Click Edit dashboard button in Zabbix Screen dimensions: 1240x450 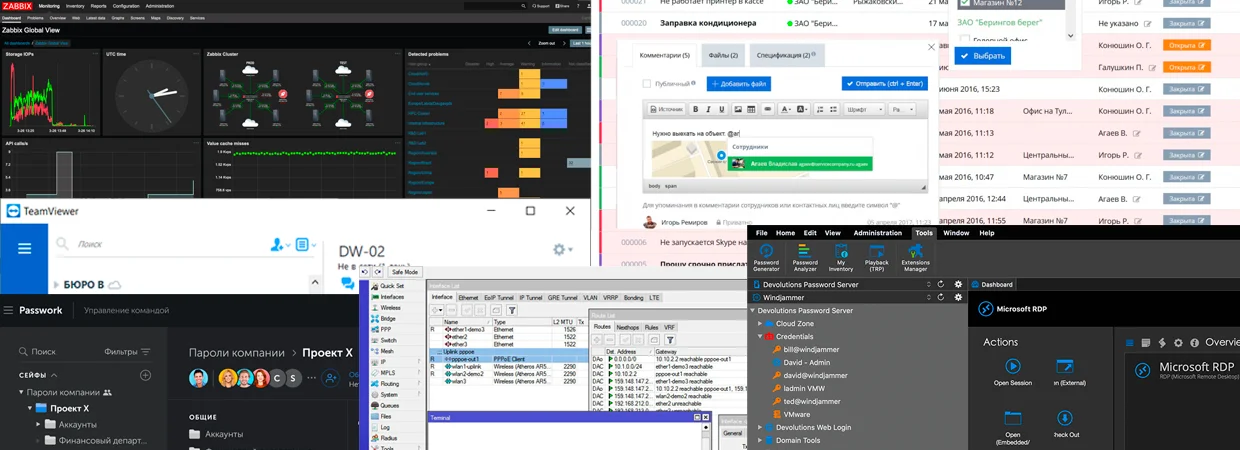tap(565, 30)
